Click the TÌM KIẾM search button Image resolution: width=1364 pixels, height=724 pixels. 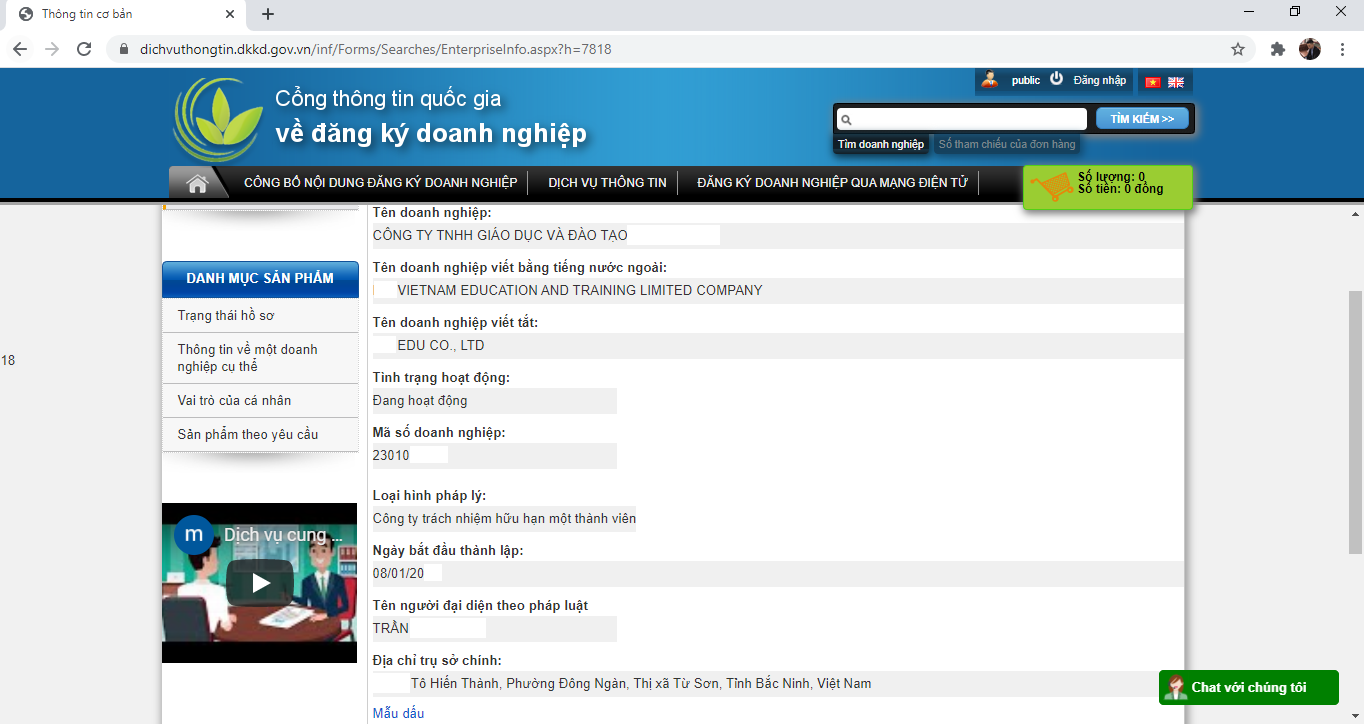1142,119
